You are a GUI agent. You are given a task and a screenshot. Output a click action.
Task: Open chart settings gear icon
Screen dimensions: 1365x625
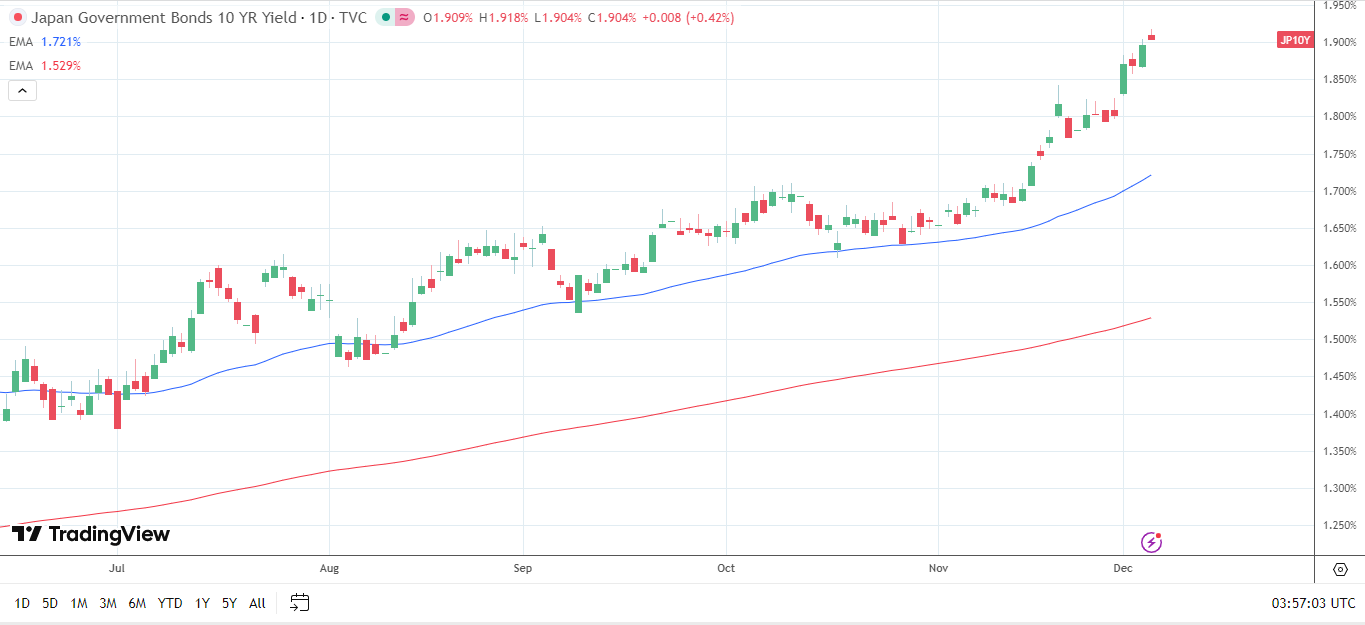(1340, 569)
